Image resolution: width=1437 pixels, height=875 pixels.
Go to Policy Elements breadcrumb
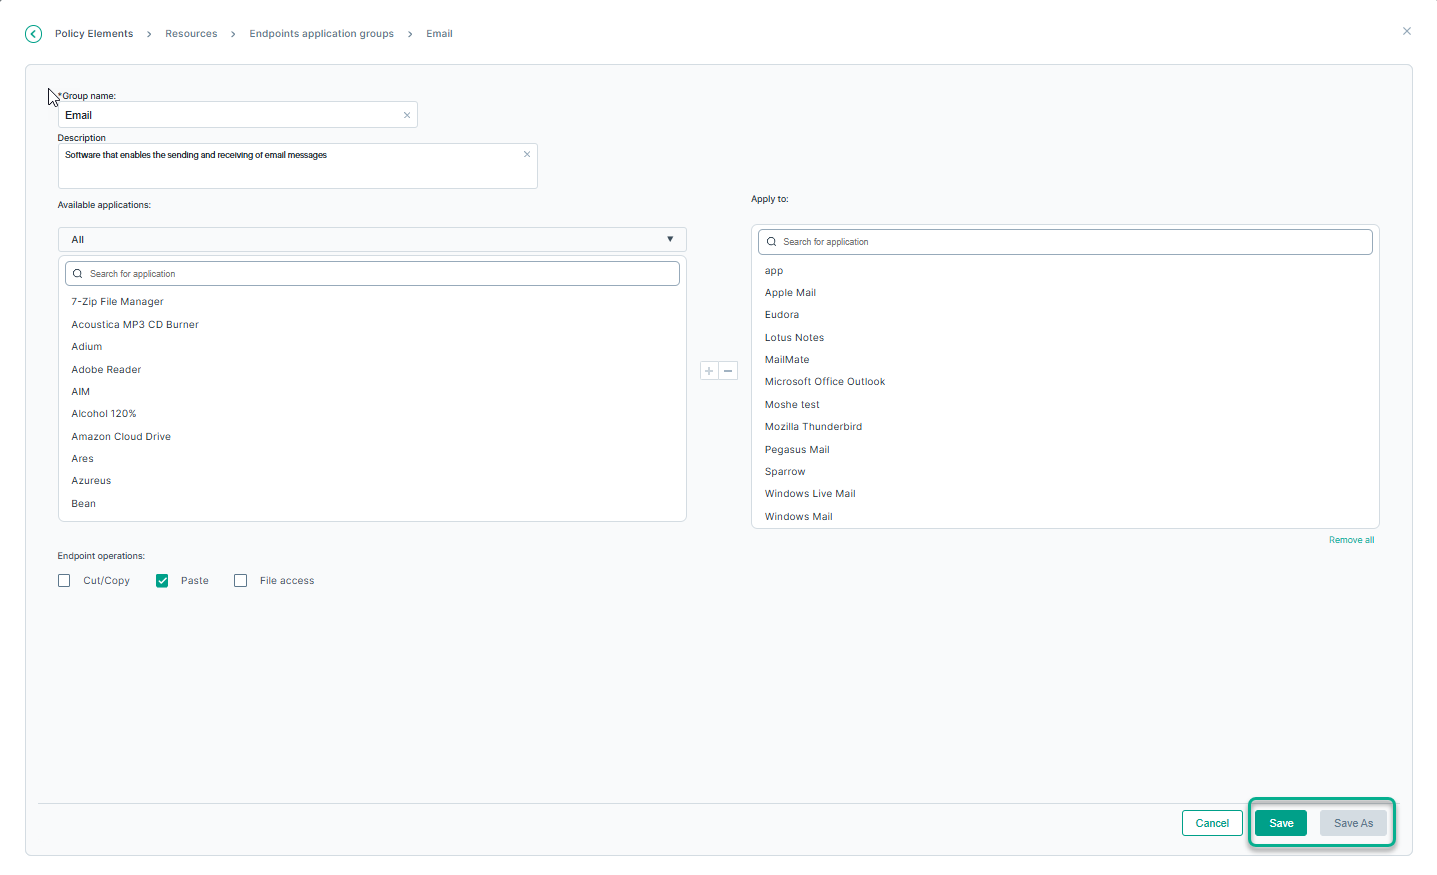point(94,34)
